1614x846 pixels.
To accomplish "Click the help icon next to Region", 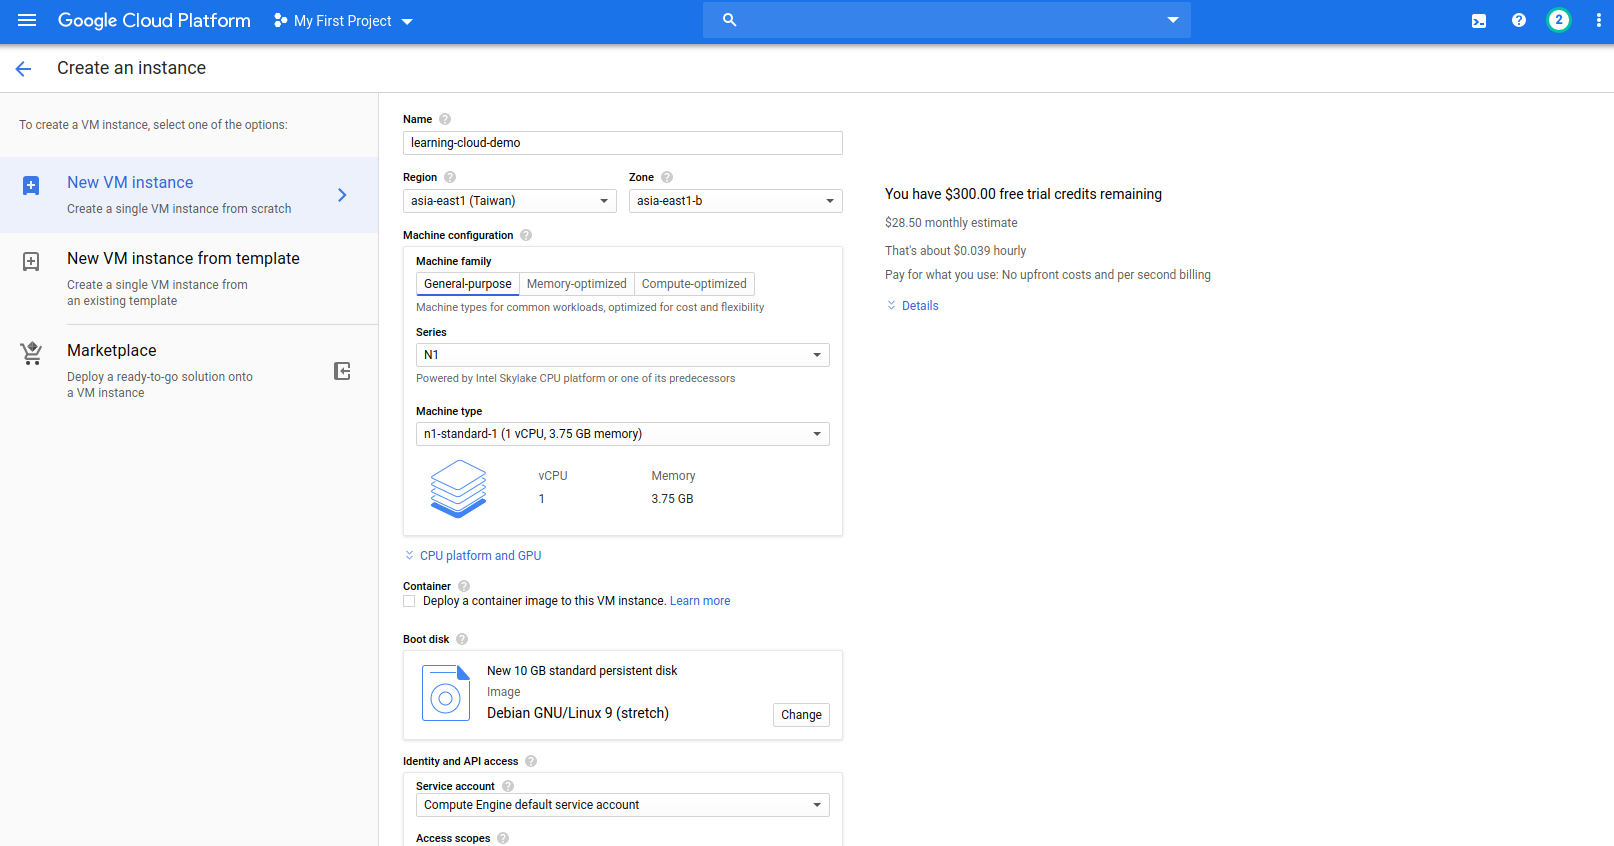I will pos(450,177).
